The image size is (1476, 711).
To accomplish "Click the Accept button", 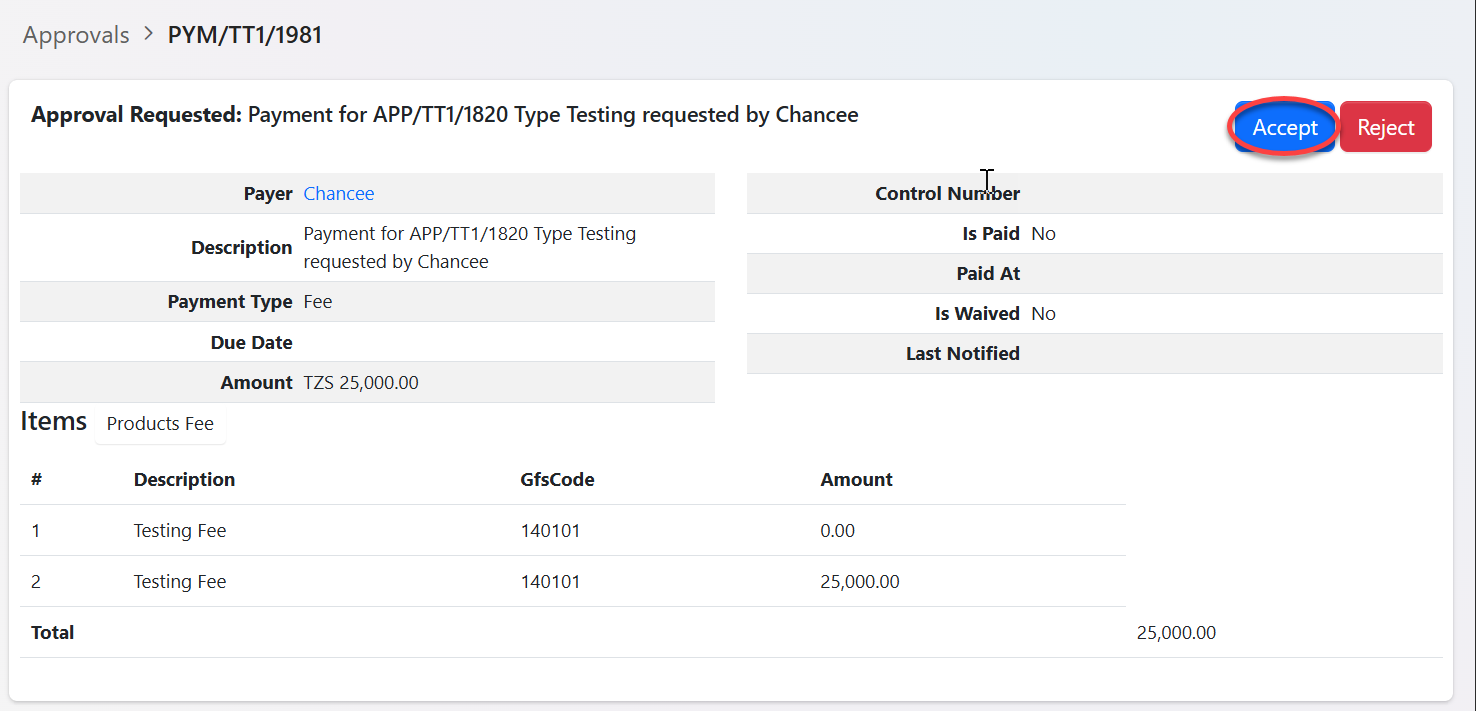I will 1284,127.
